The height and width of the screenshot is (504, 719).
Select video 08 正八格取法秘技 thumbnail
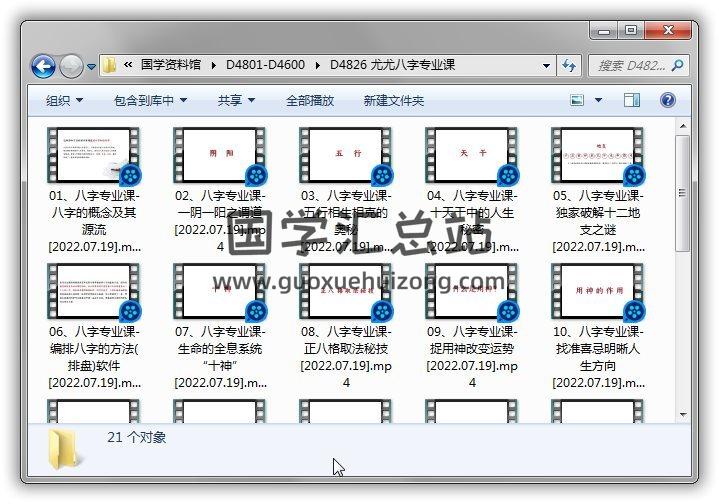(x=346, y=291)
